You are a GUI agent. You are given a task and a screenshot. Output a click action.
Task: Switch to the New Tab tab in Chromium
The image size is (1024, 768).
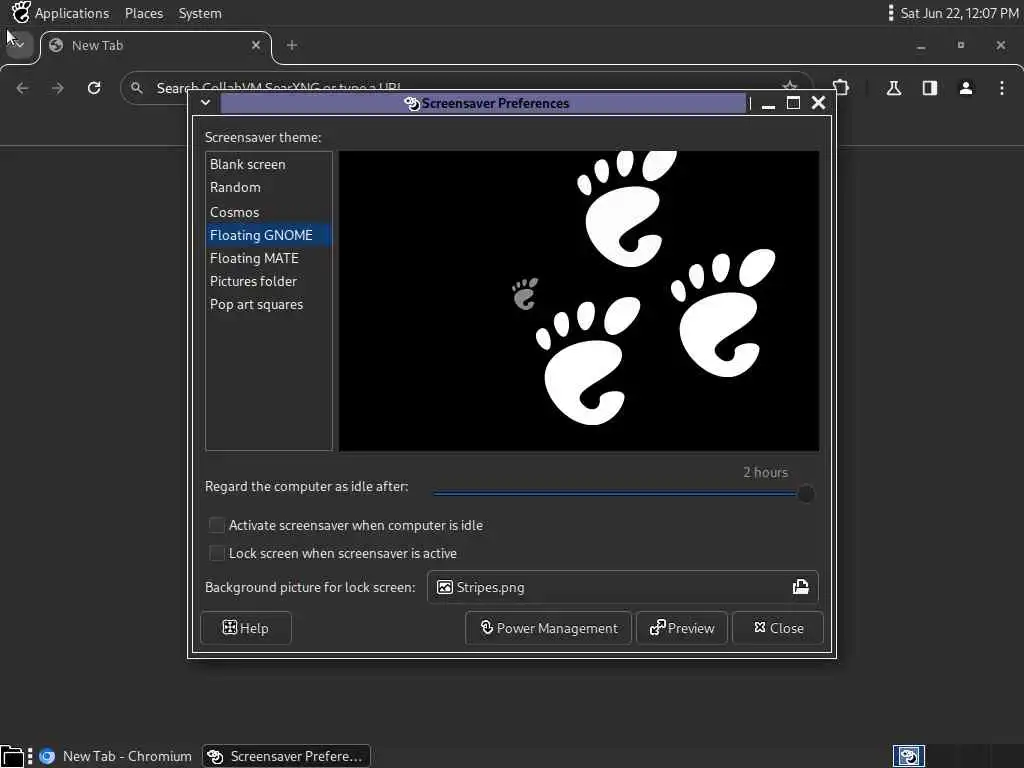pos(155,46)
